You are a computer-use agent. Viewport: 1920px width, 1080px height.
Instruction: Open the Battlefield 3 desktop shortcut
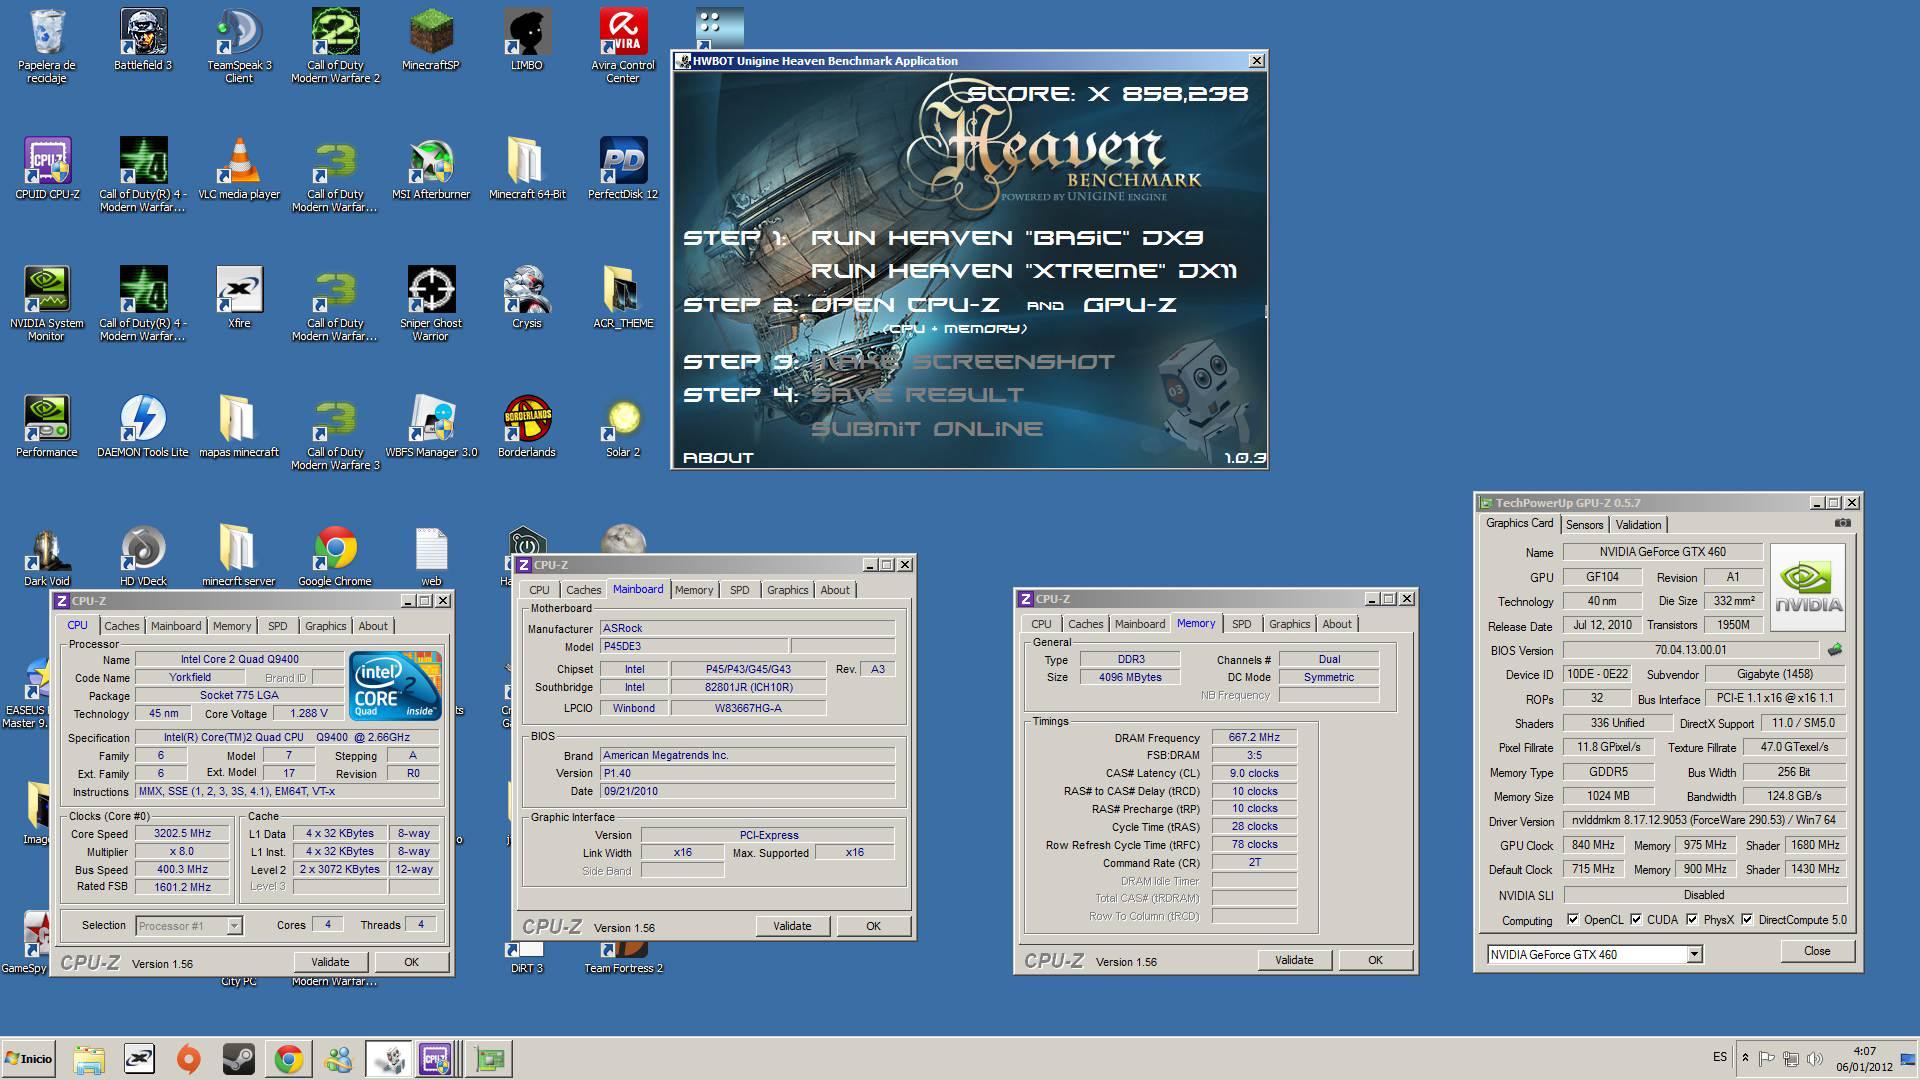point(143,40)
